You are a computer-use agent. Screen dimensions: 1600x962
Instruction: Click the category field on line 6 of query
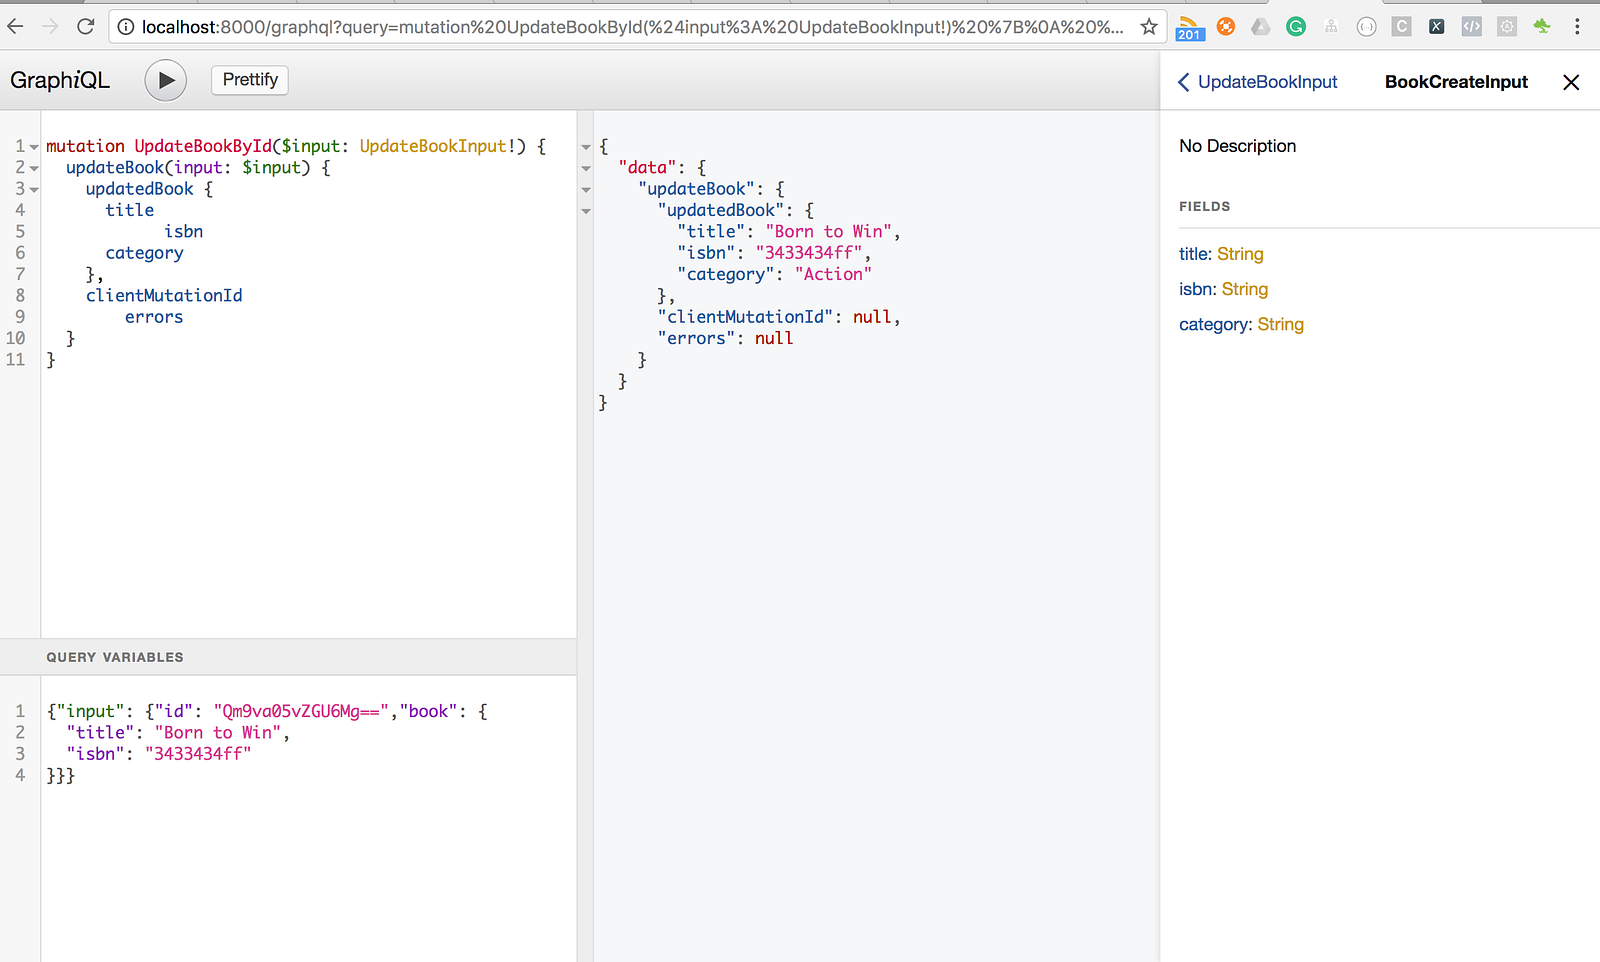[145, 253]
